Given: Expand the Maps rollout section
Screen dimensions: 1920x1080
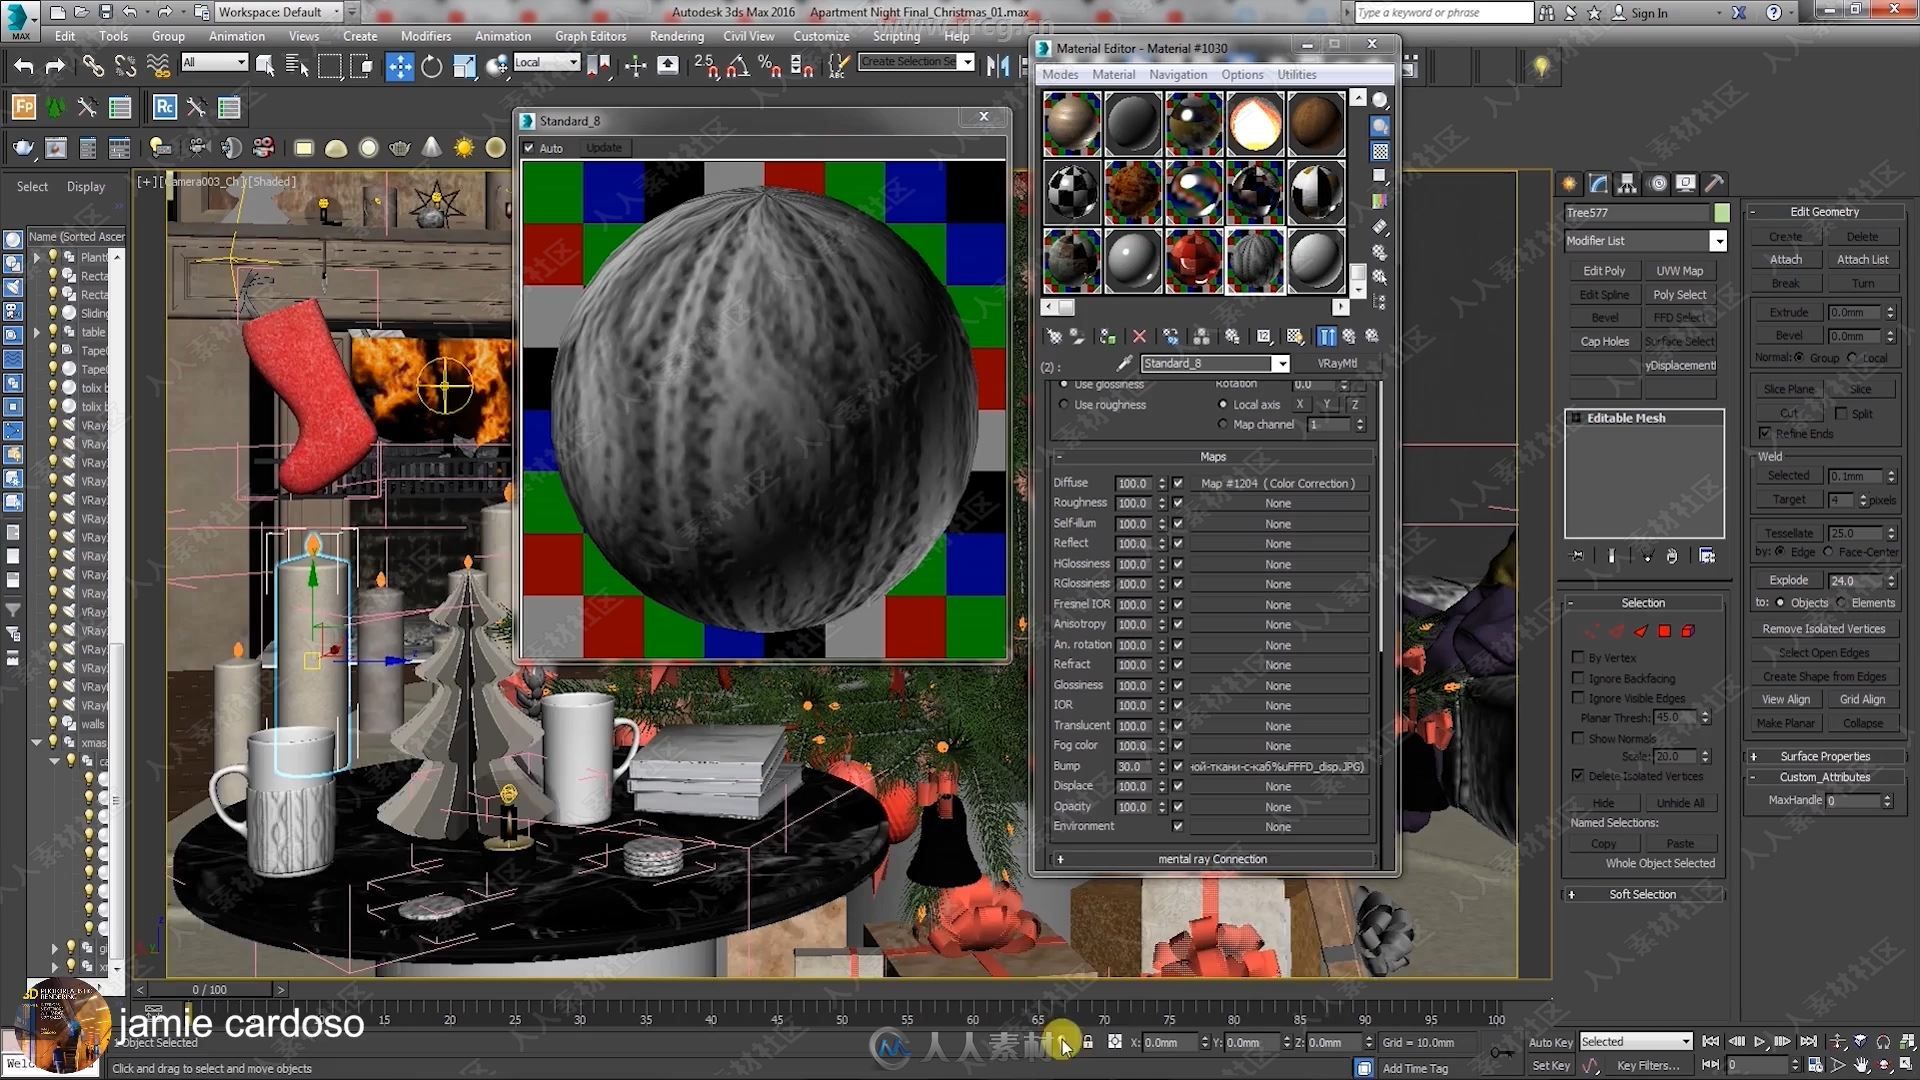Looking at the screenshot, I should (1212, 455).
